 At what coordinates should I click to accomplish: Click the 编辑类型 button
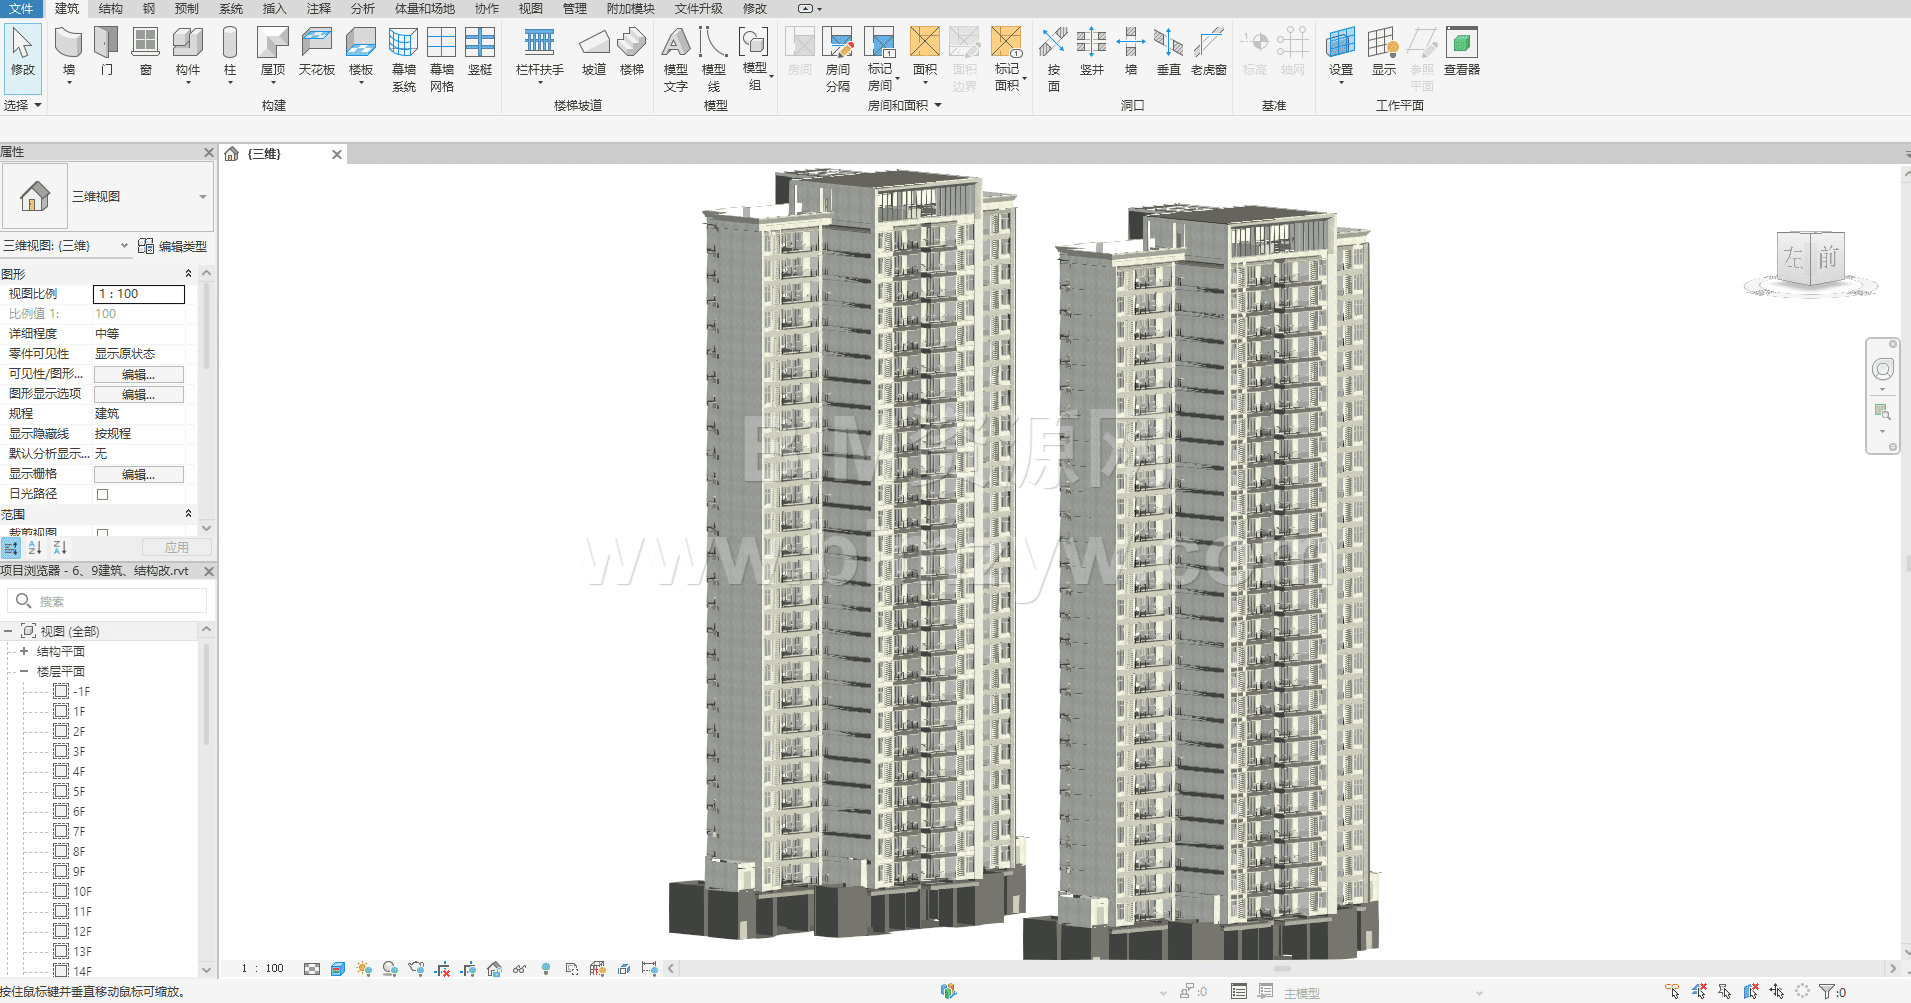[173, 246]
